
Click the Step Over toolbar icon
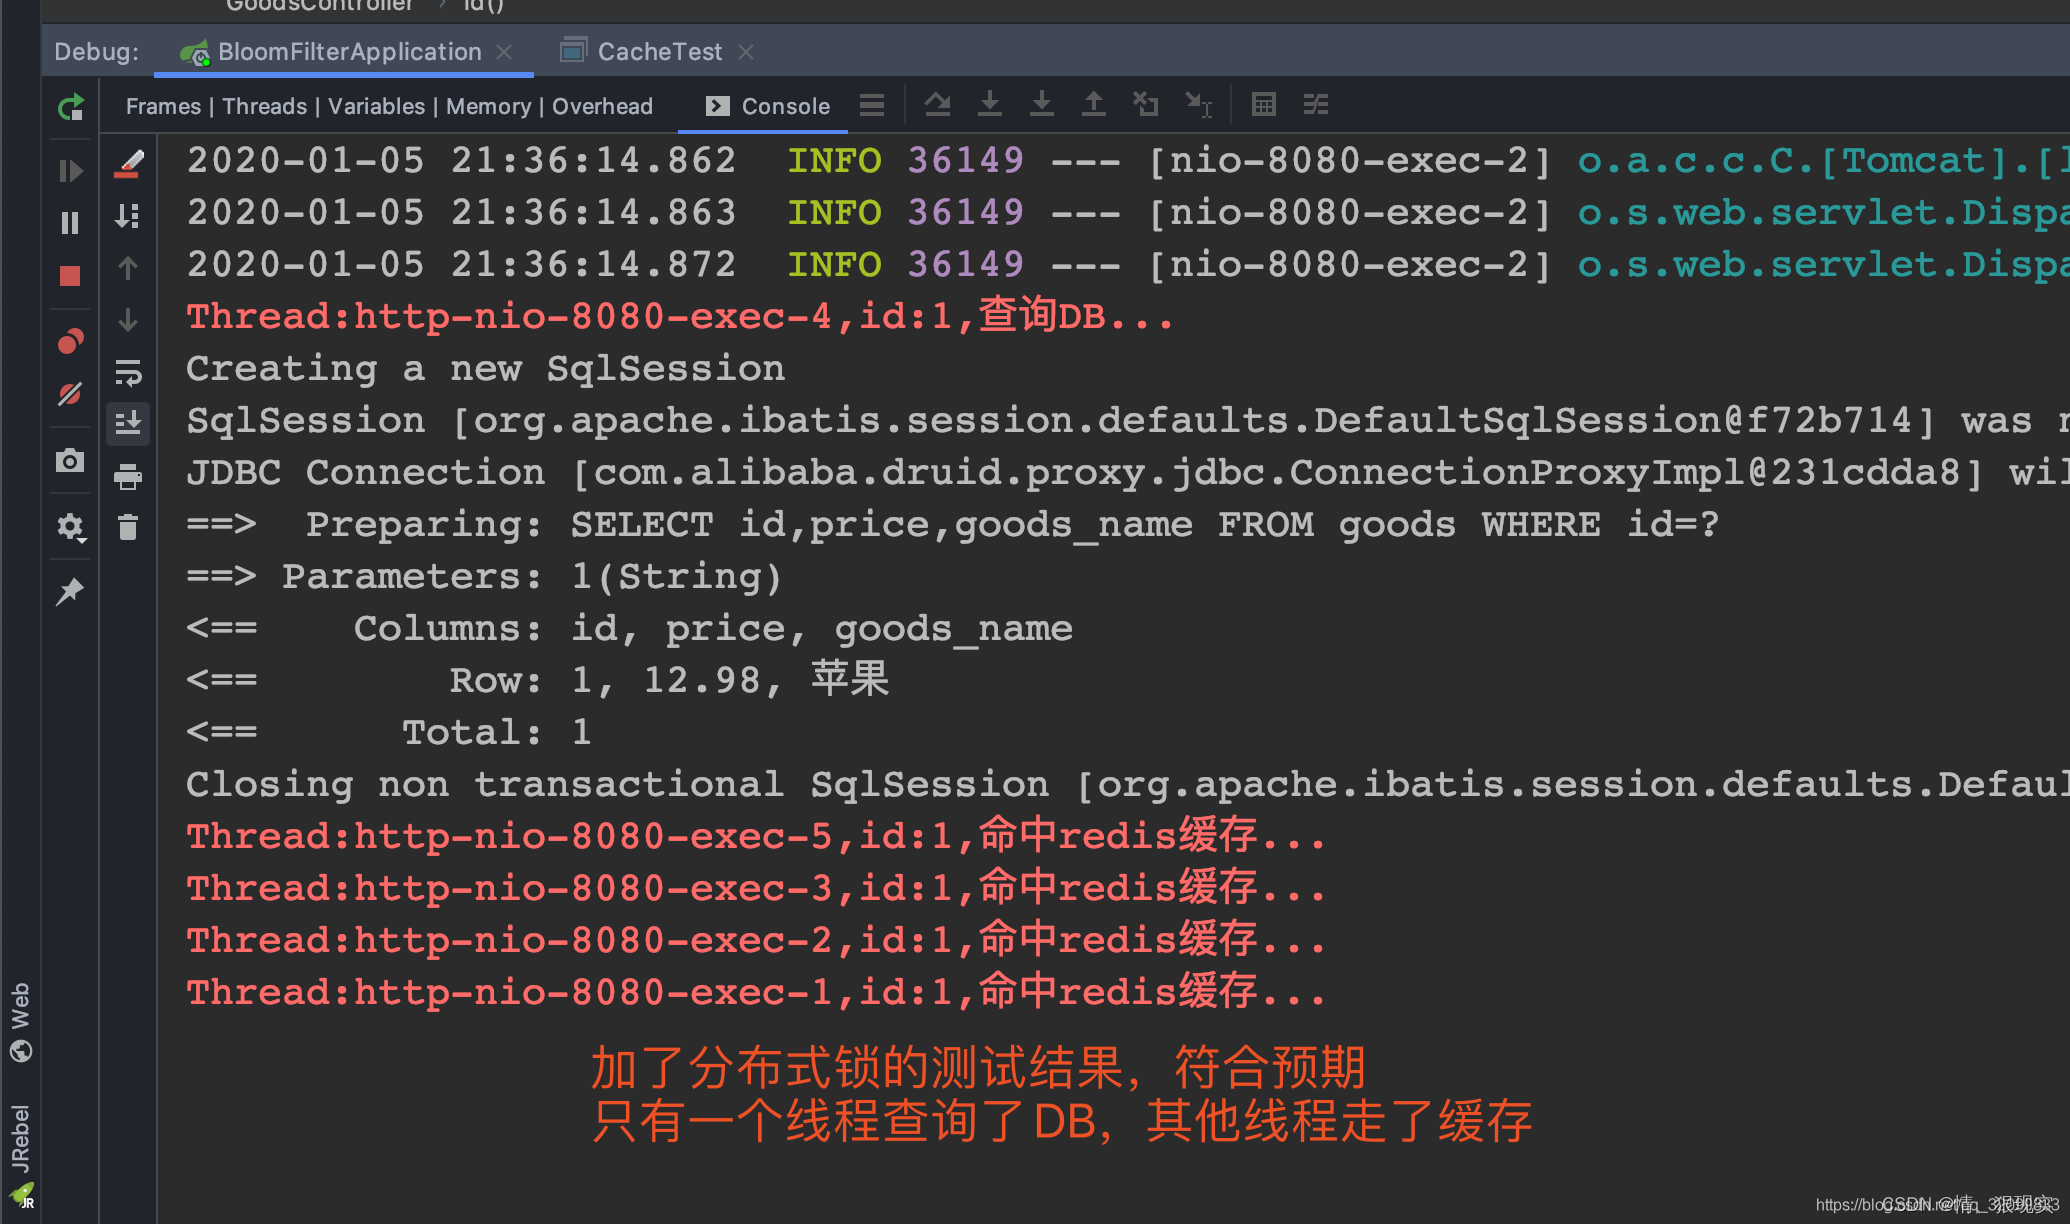point(937,104)
